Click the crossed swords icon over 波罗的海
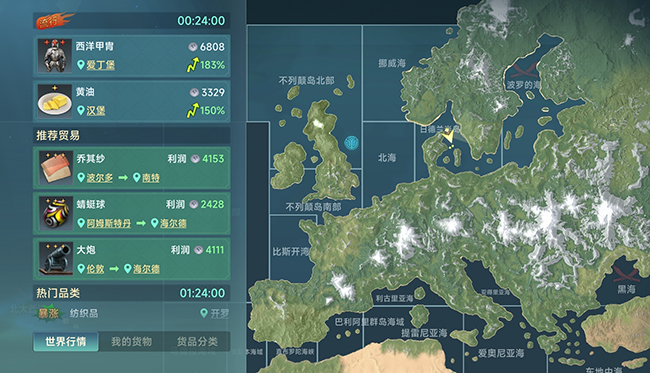Screen dimensions: 650x373 tap(524, 70)
